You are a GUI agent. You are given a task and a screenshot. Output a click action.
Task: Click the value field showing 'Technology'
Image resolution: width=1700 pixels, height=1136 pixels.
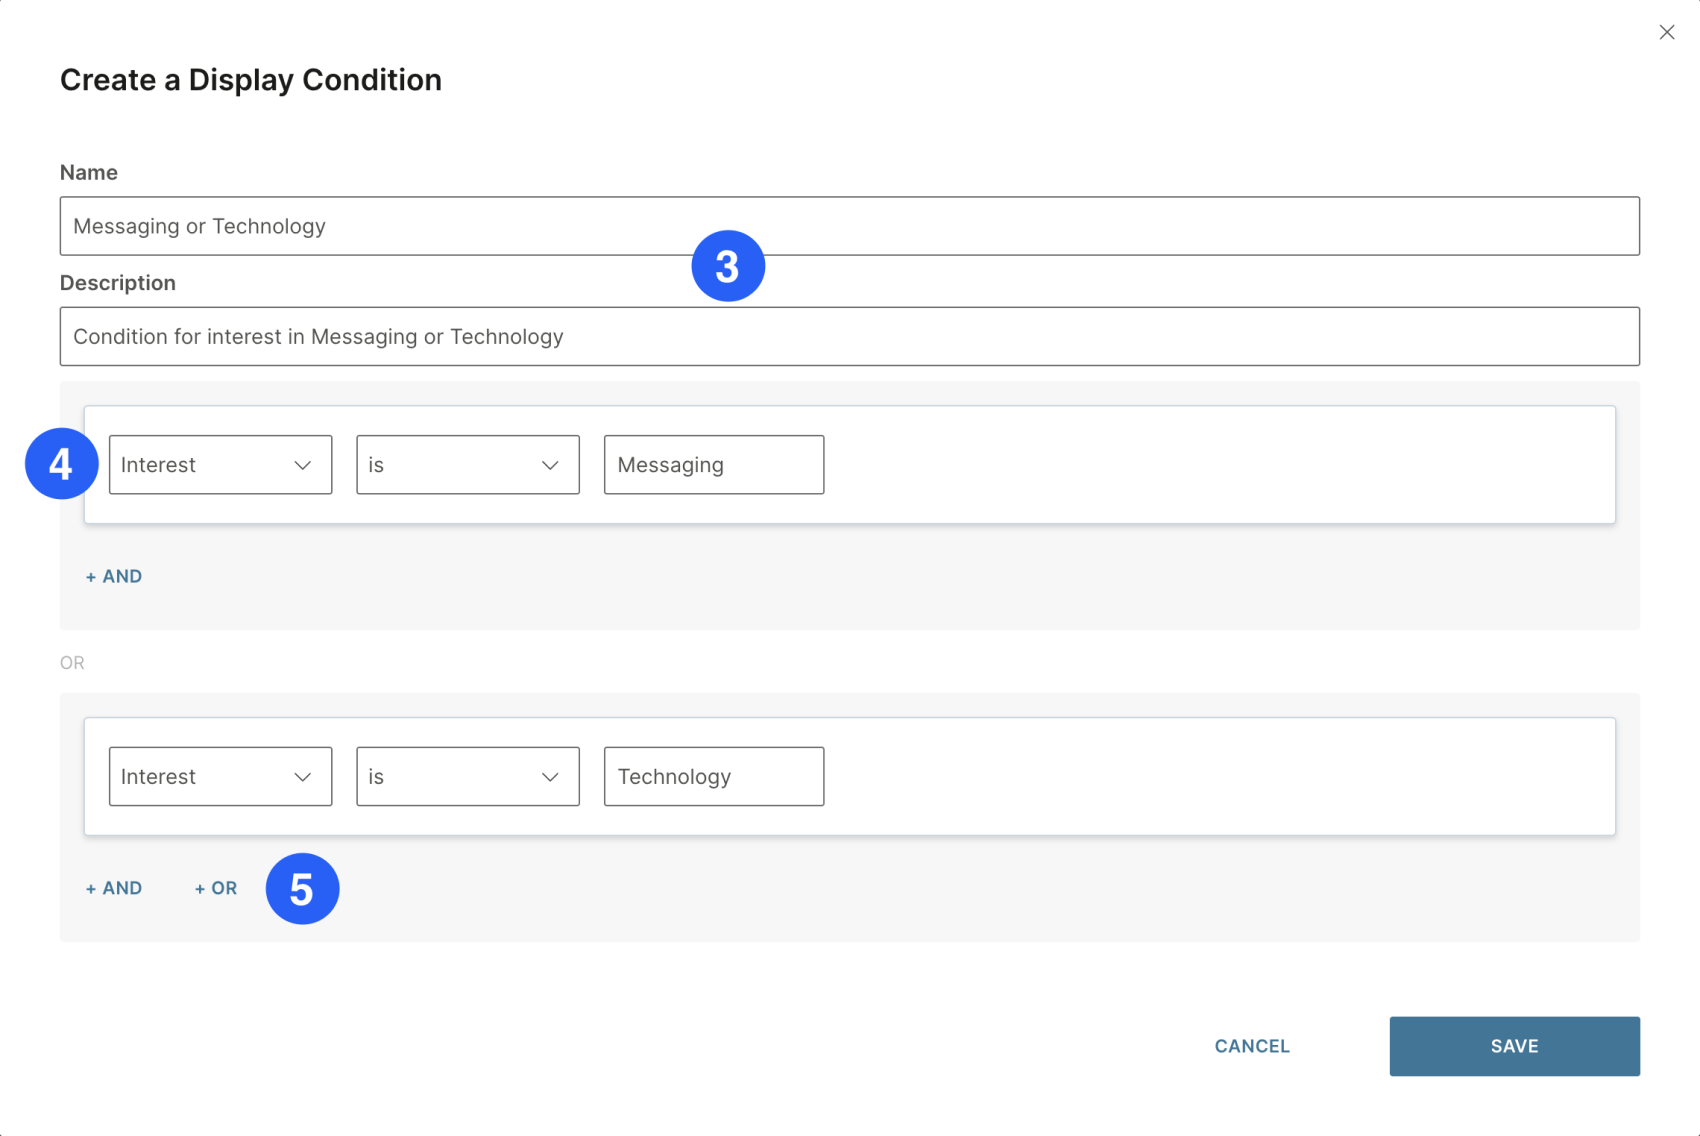tap(713, 776)
